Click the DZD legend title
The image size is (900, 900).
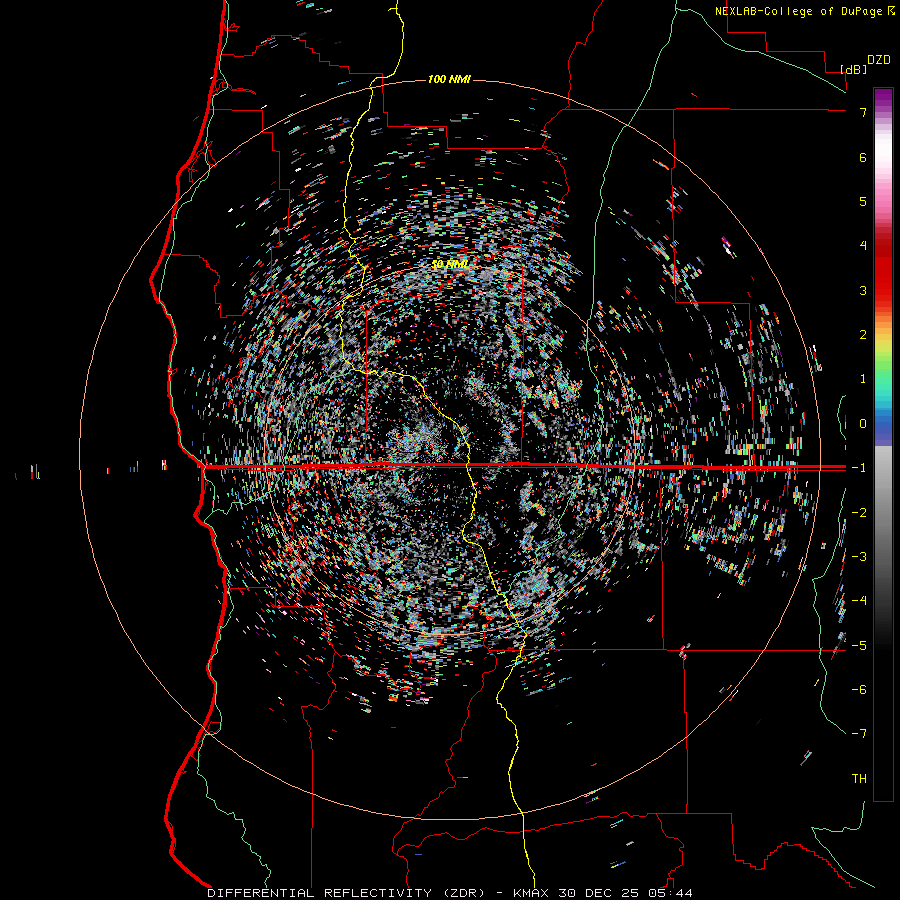point(879,60)
